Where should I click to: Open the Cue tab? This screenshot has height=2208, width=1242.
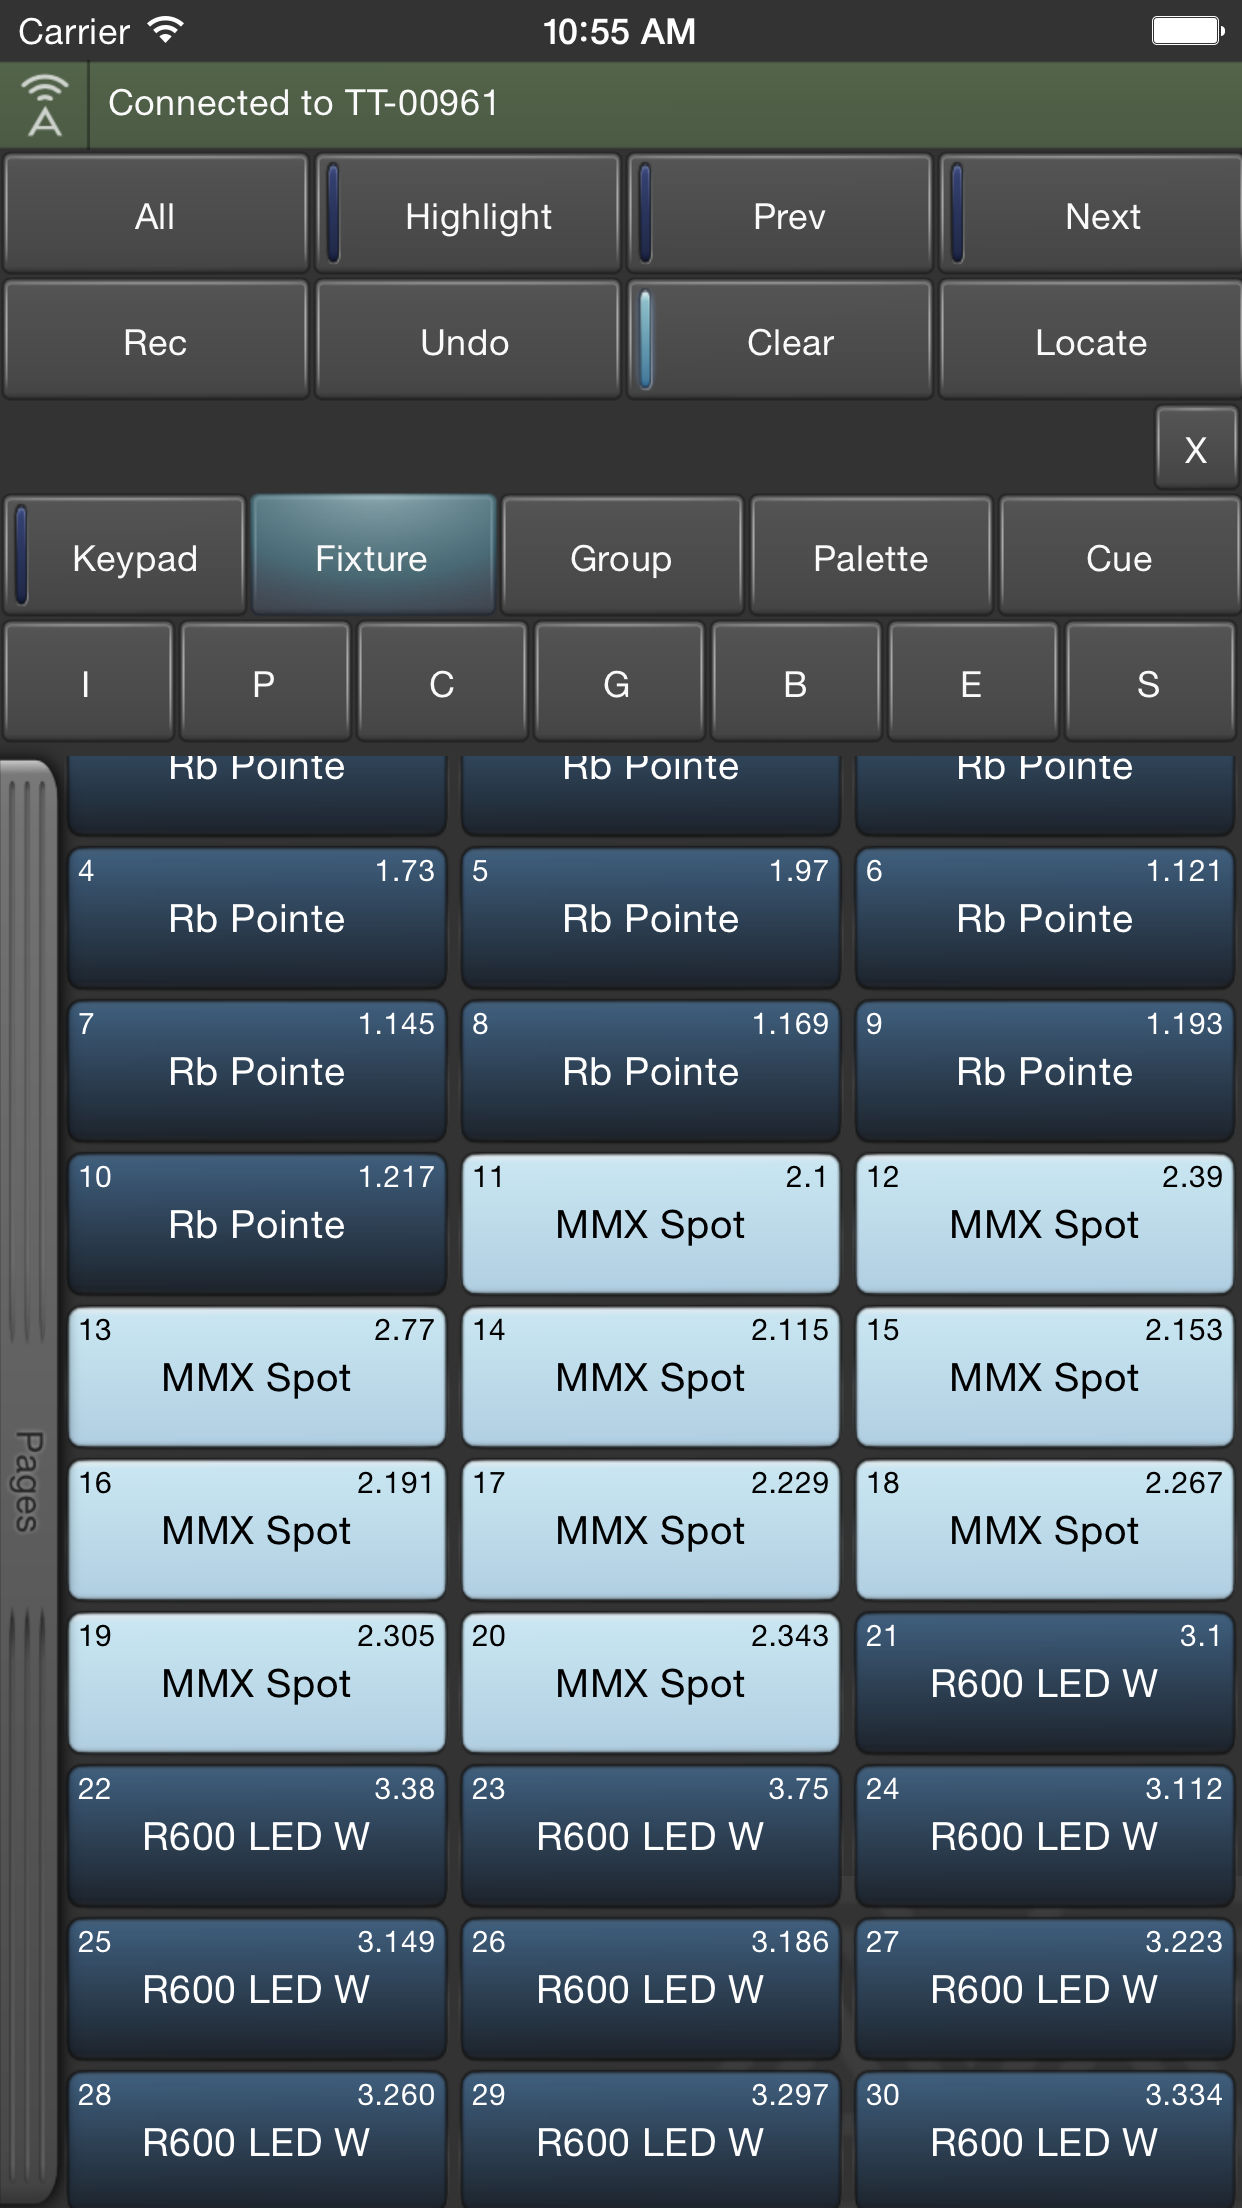[1119, 556]
